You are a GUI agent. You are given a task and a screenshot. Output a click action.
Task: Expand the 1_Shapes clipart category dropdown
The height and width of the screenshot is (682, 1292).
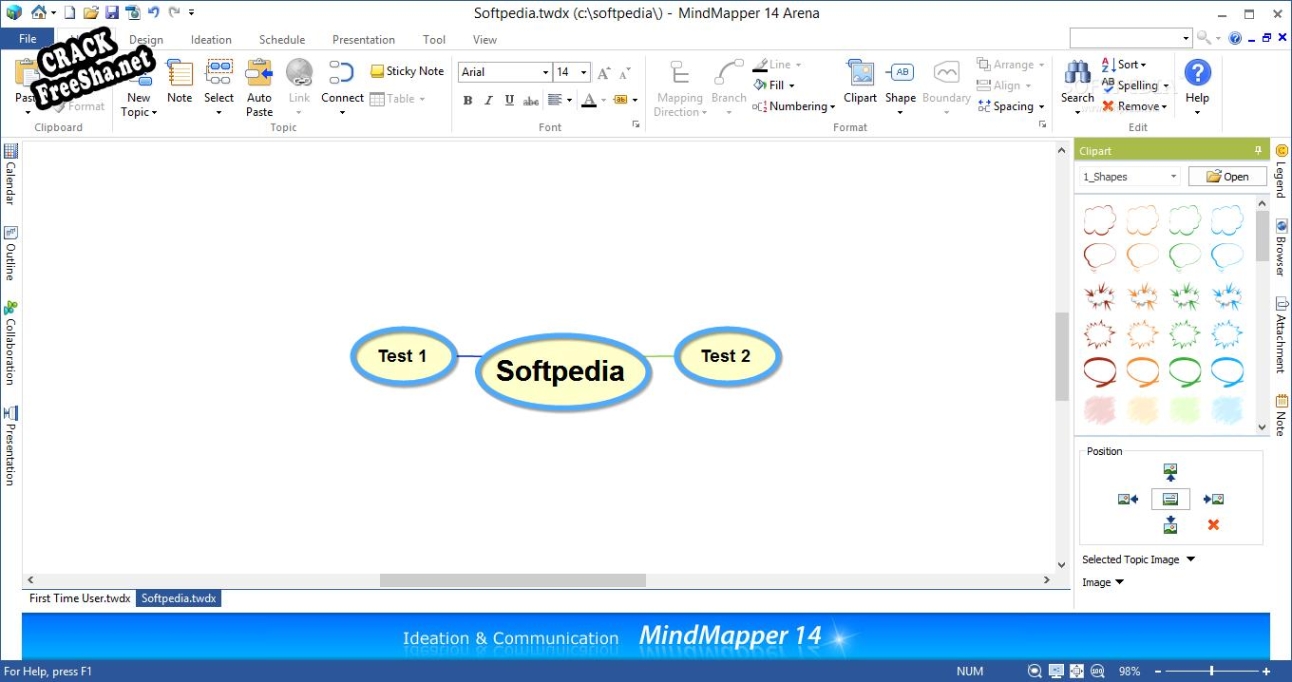[x=1173, y=177]
